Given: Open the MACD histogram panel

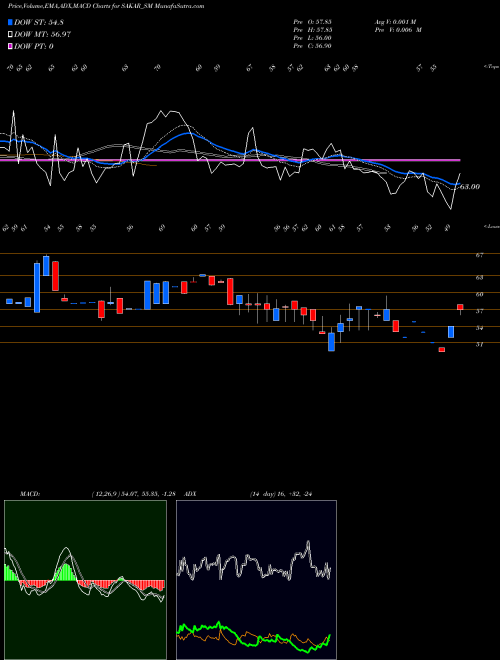Looking at the screenshot, I should 85,580.
